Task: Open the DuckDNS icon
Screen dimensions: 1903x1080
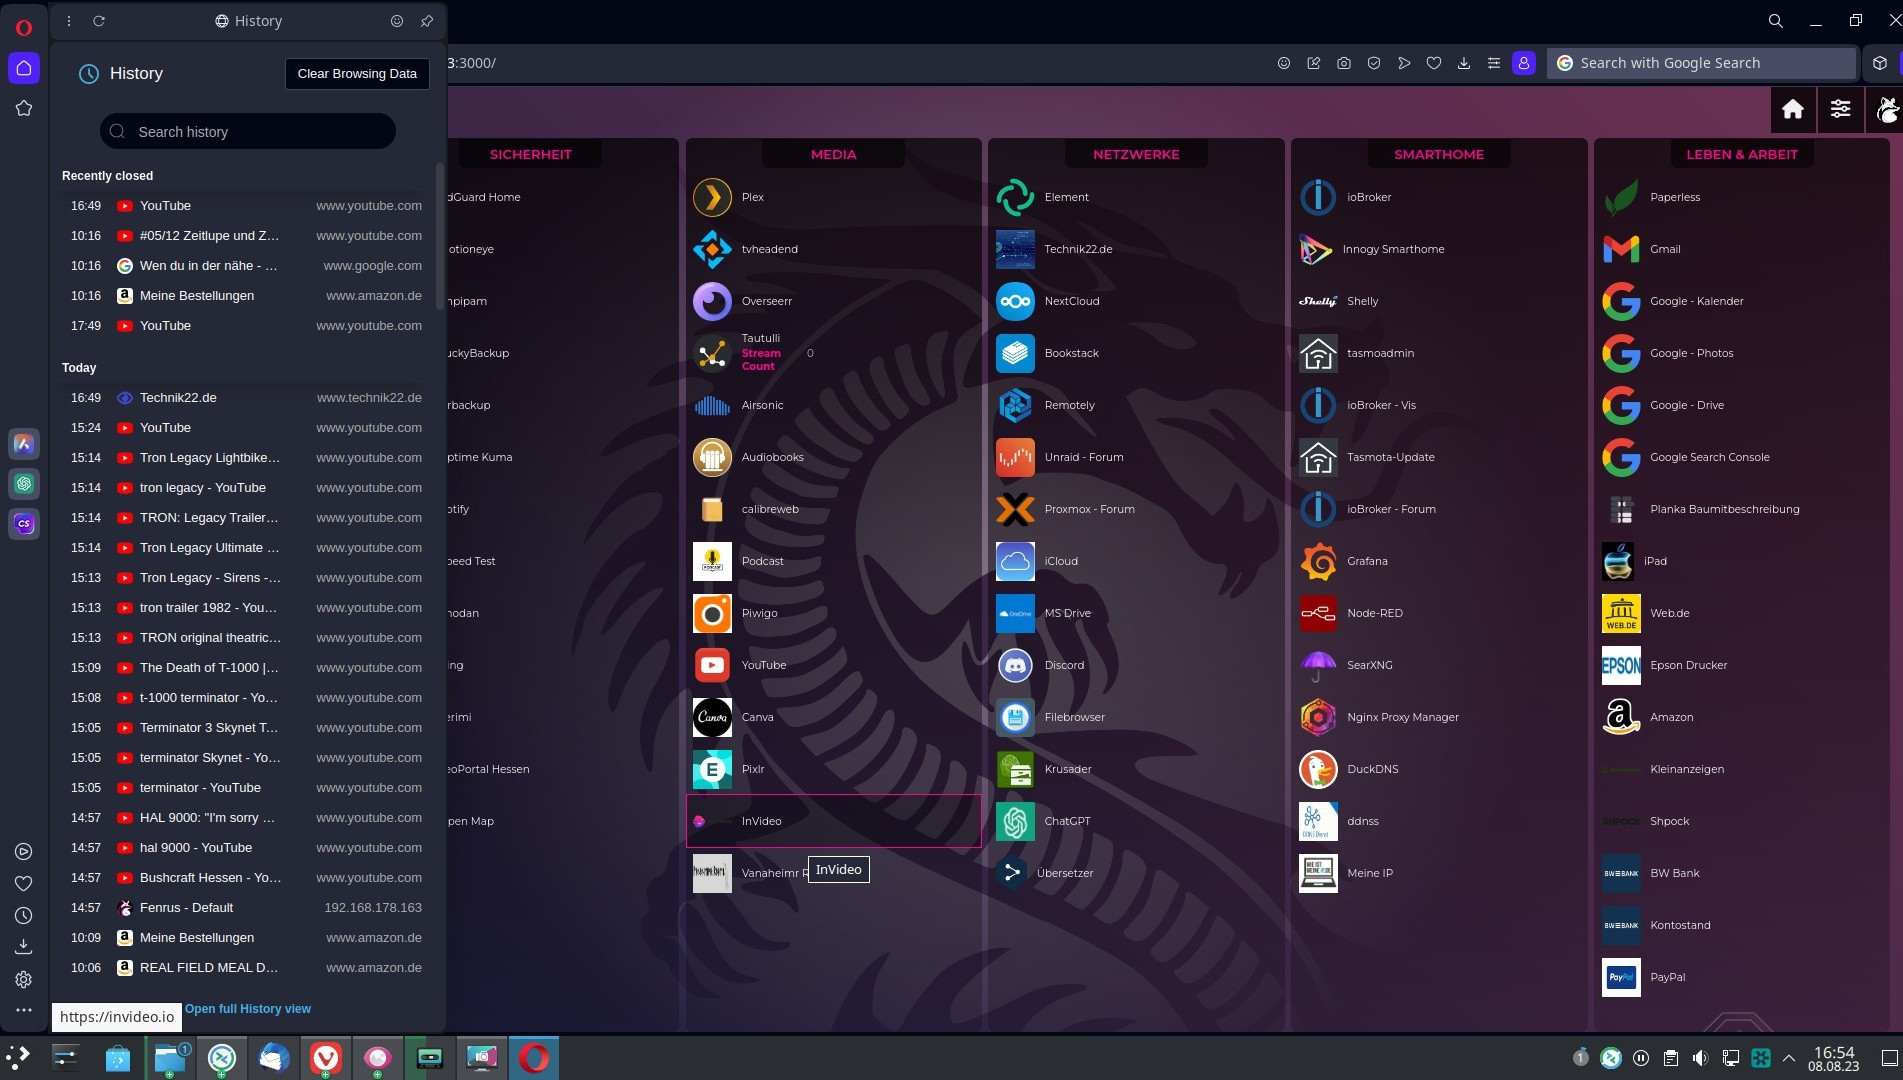Action: (1318, 769)
